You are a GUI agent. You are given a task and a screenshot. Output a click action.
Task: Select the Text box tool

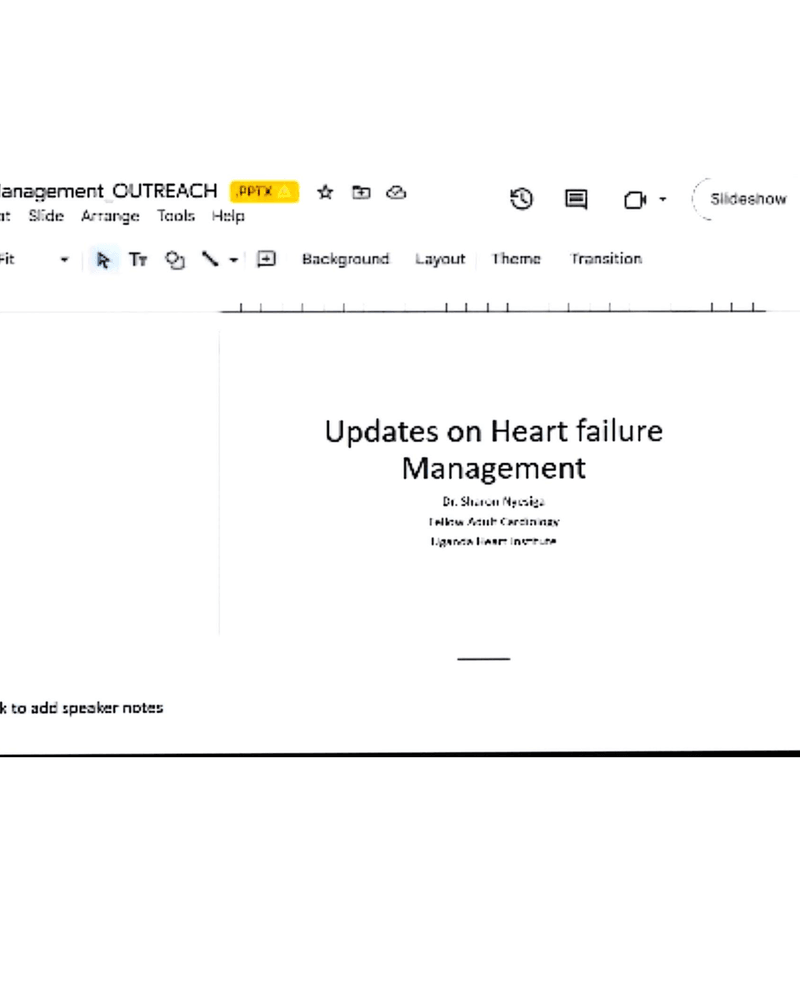tap(138, 260)
